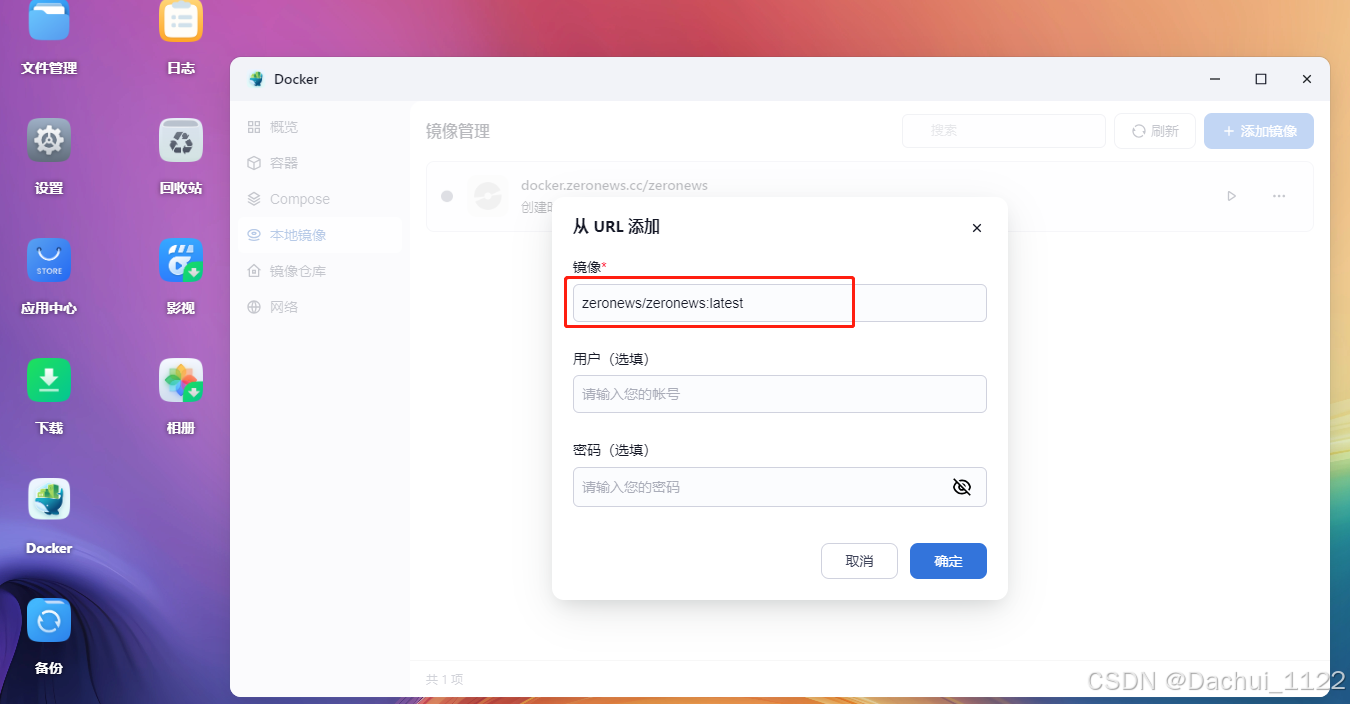Open the 日志 desktop icon
The width and height of the screenshot is (1350, 704).
pyautogui.click(x=181, y=22)
